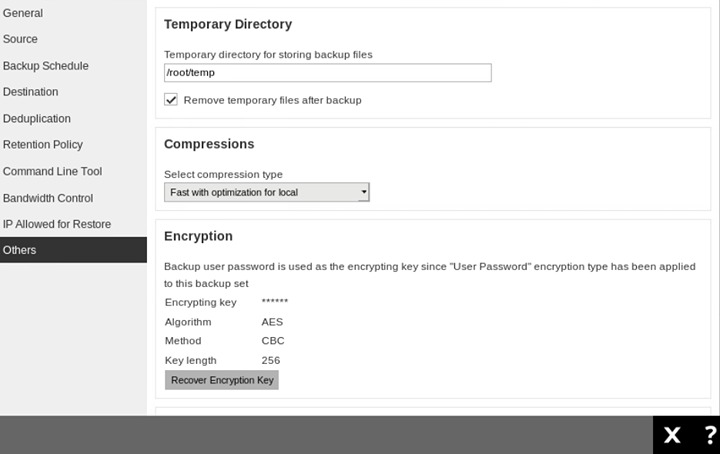Click the Others sidebar item
Viewport: 720px width, 454px height.
click(20, 250)
